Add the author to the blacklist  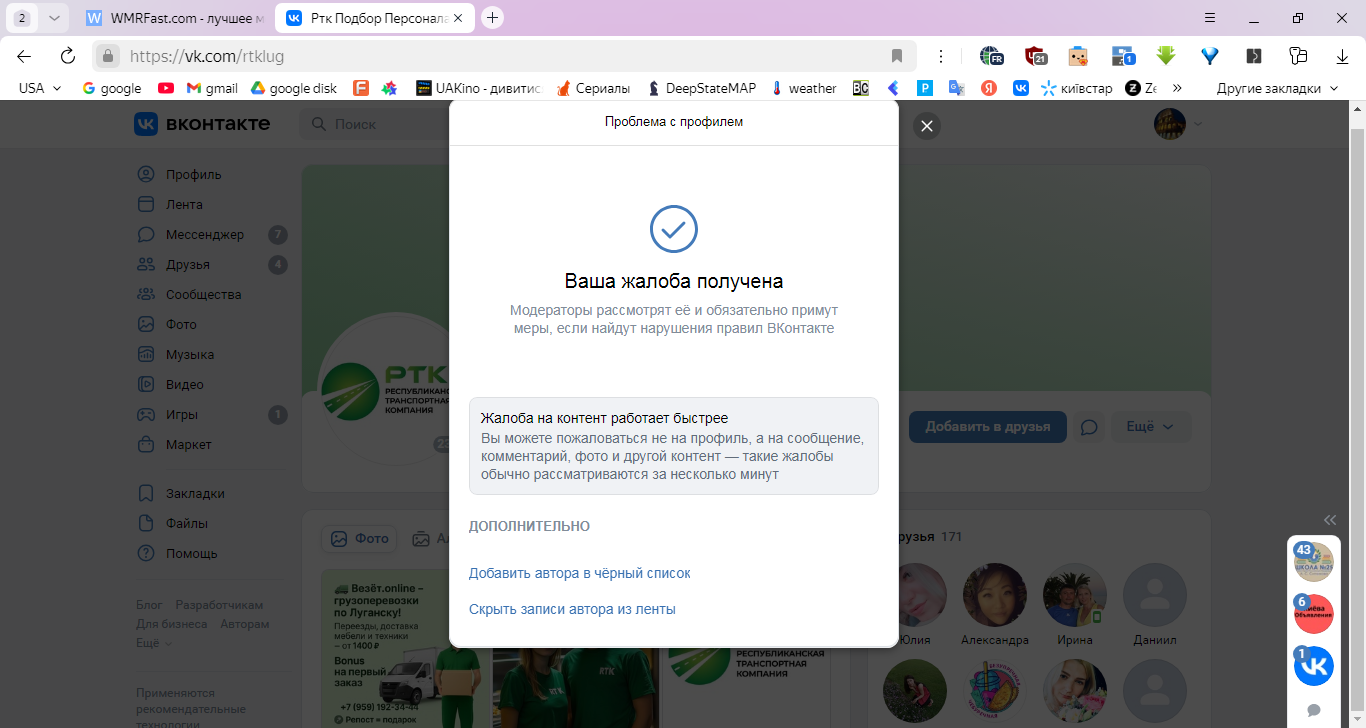[579, 573]
